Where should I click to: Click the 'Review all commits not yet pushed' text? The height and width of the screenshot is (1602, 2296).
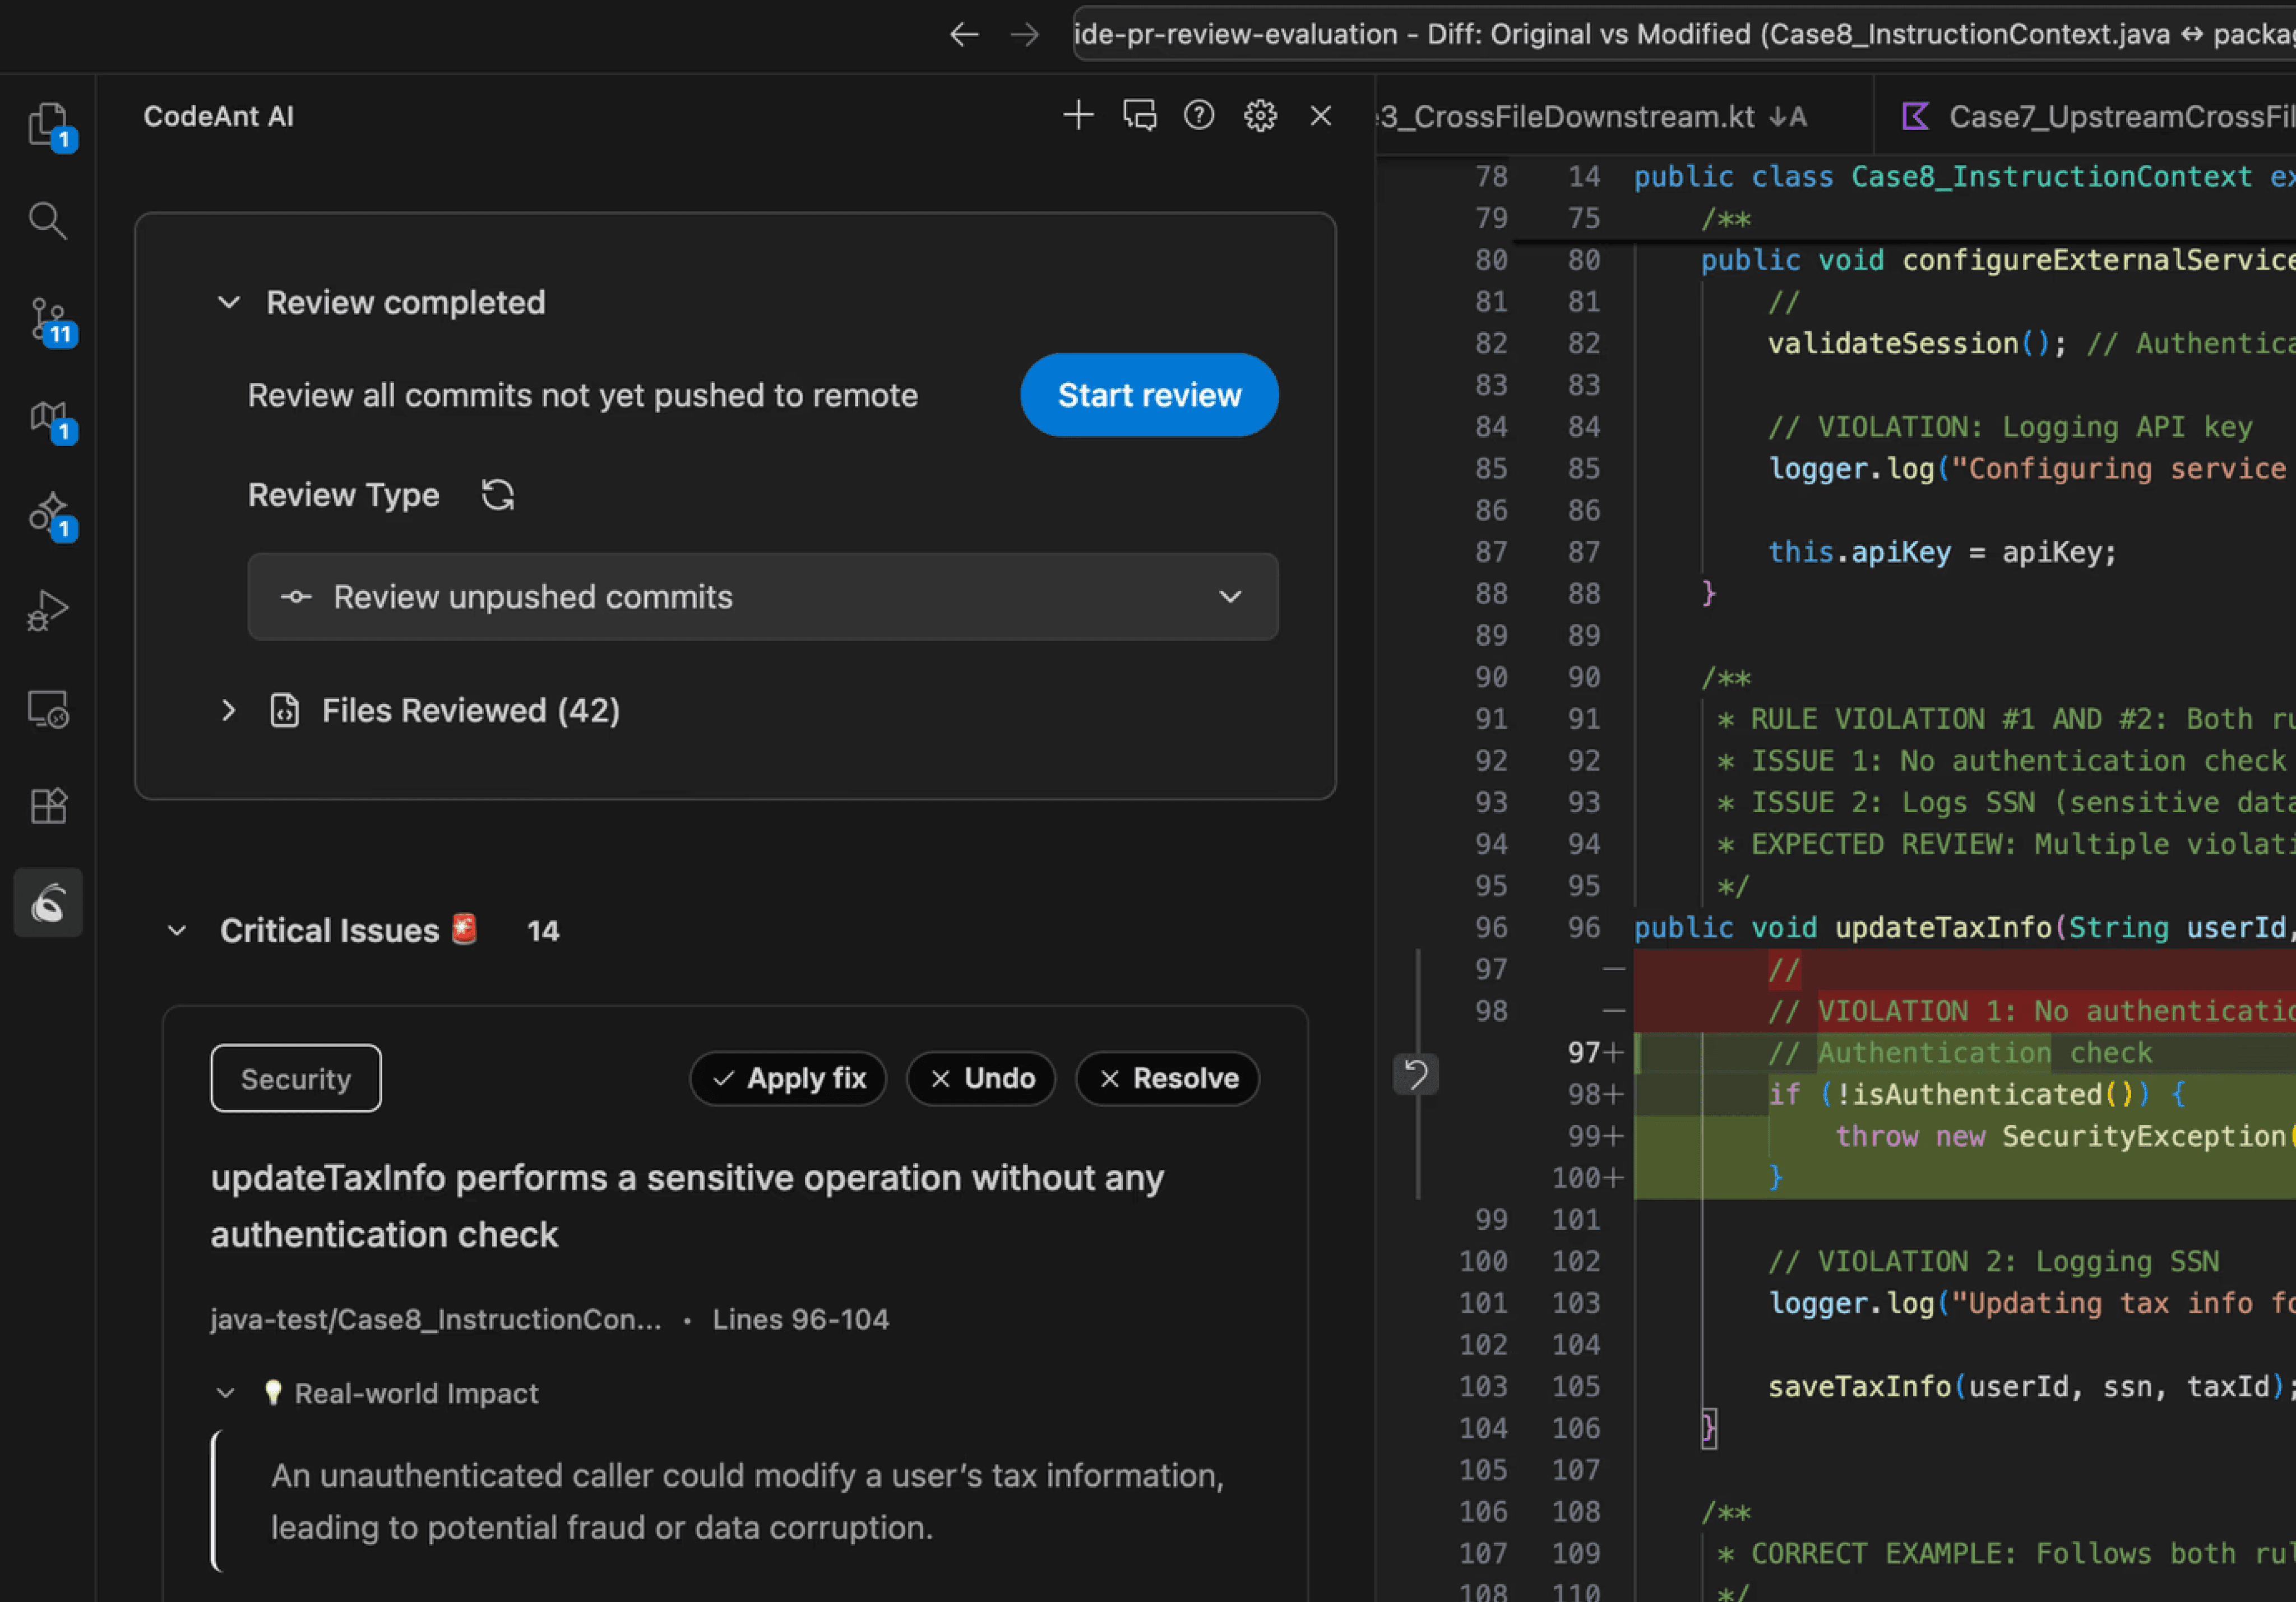[582, 395]
